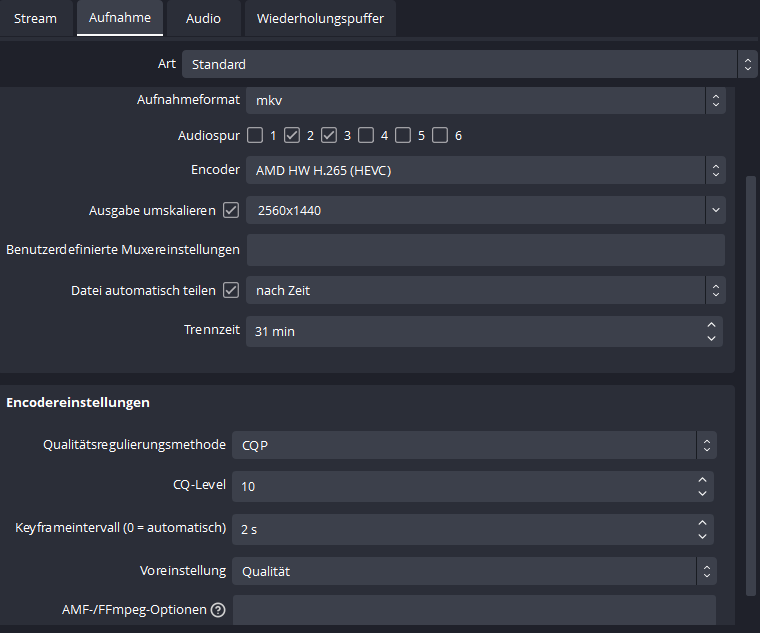The height and width of the screenshot is (633, 760).
Task: Enable Audiospur 5 checkbox
Action: (x=403, y=135)
